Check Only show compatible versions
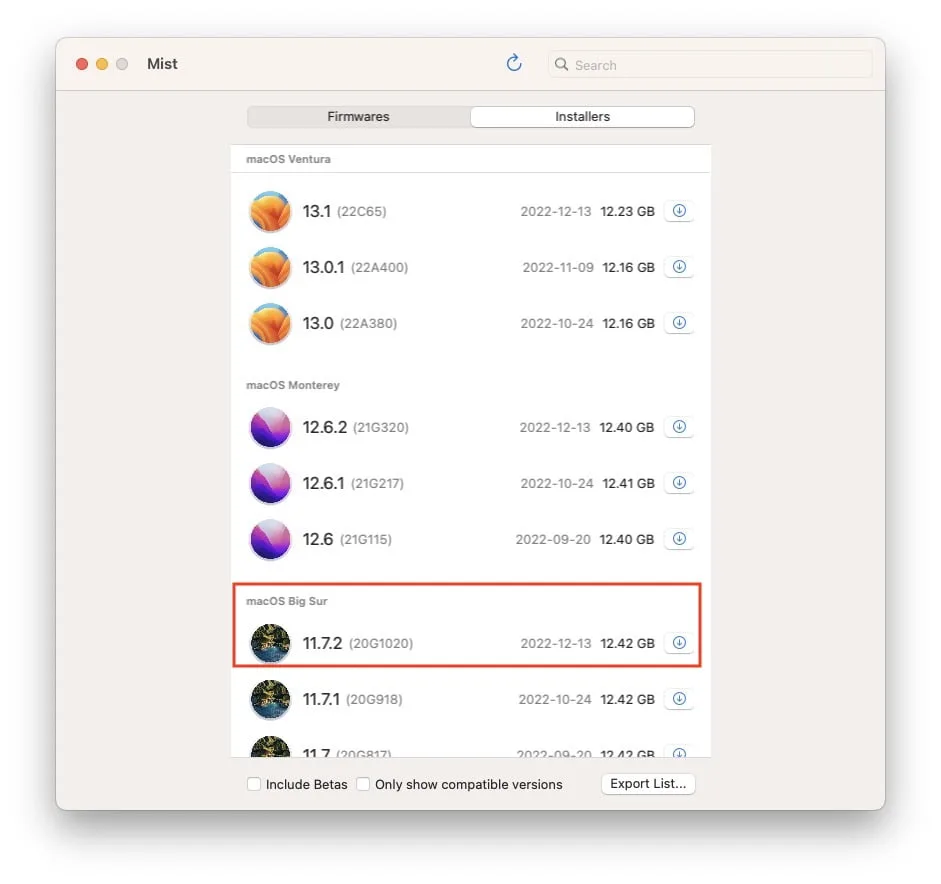The height and width of the screenshot is (884, 941). (363, 784)
